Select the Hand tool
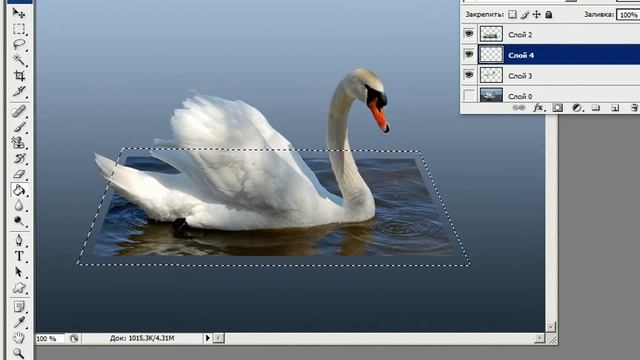 [19, 338]
